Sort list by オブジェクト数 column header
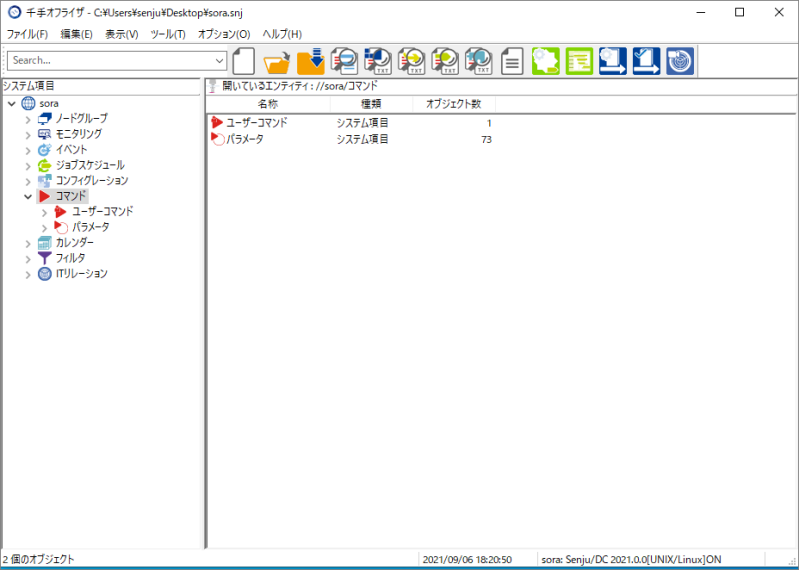This screenshot has height=570, width=799. click(454, 104)
